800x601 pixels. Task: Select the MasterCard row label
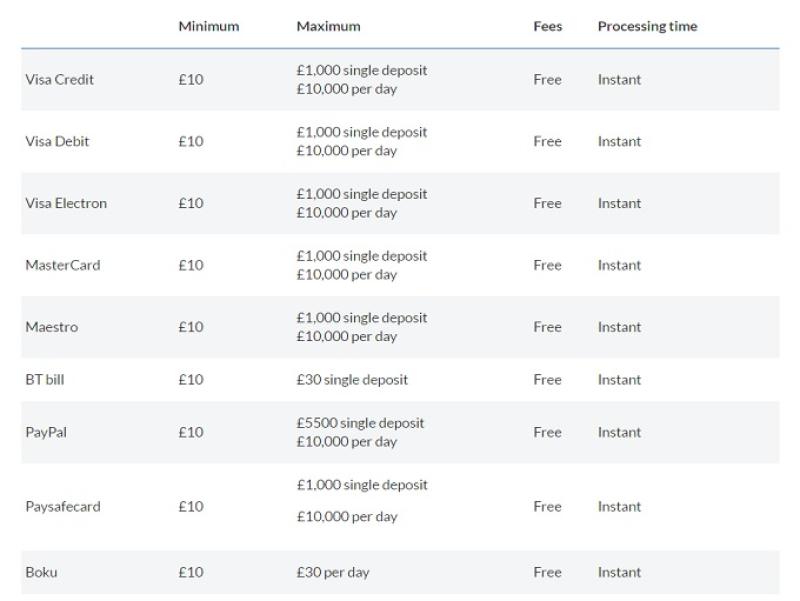pos(63,266)
